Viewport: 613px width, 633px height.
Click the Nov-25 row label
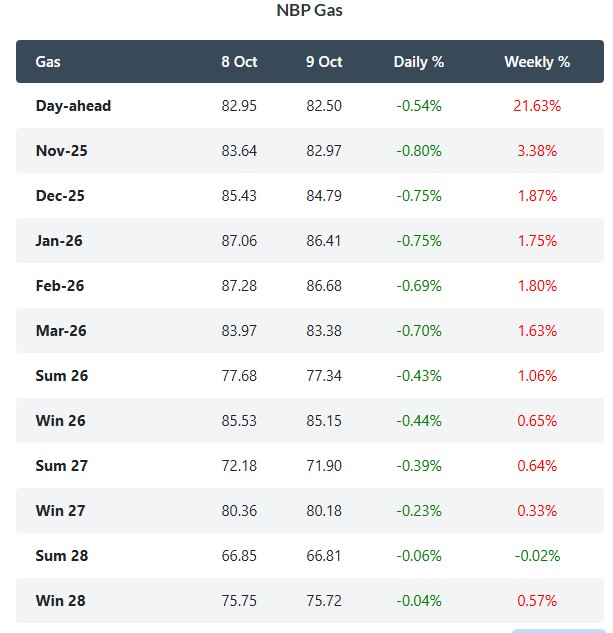click(x=61, y=150)
